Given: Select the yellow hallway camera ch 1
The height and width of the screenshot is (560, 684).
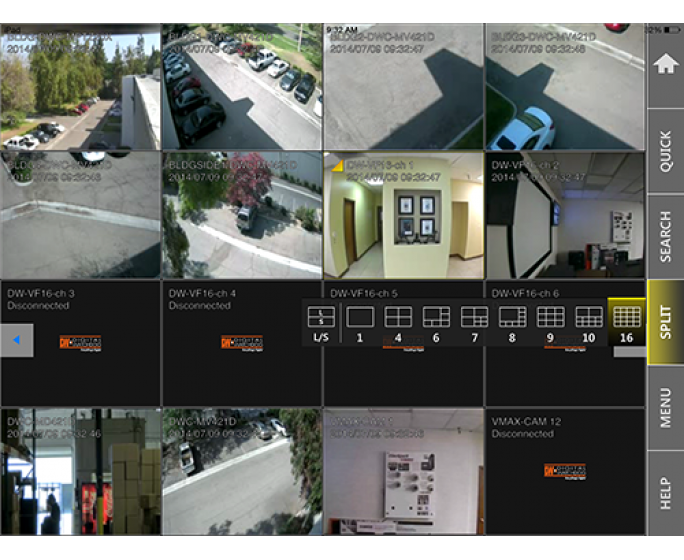Looking at the screenshot, I should pyautogui.click(x=404, y=215).
